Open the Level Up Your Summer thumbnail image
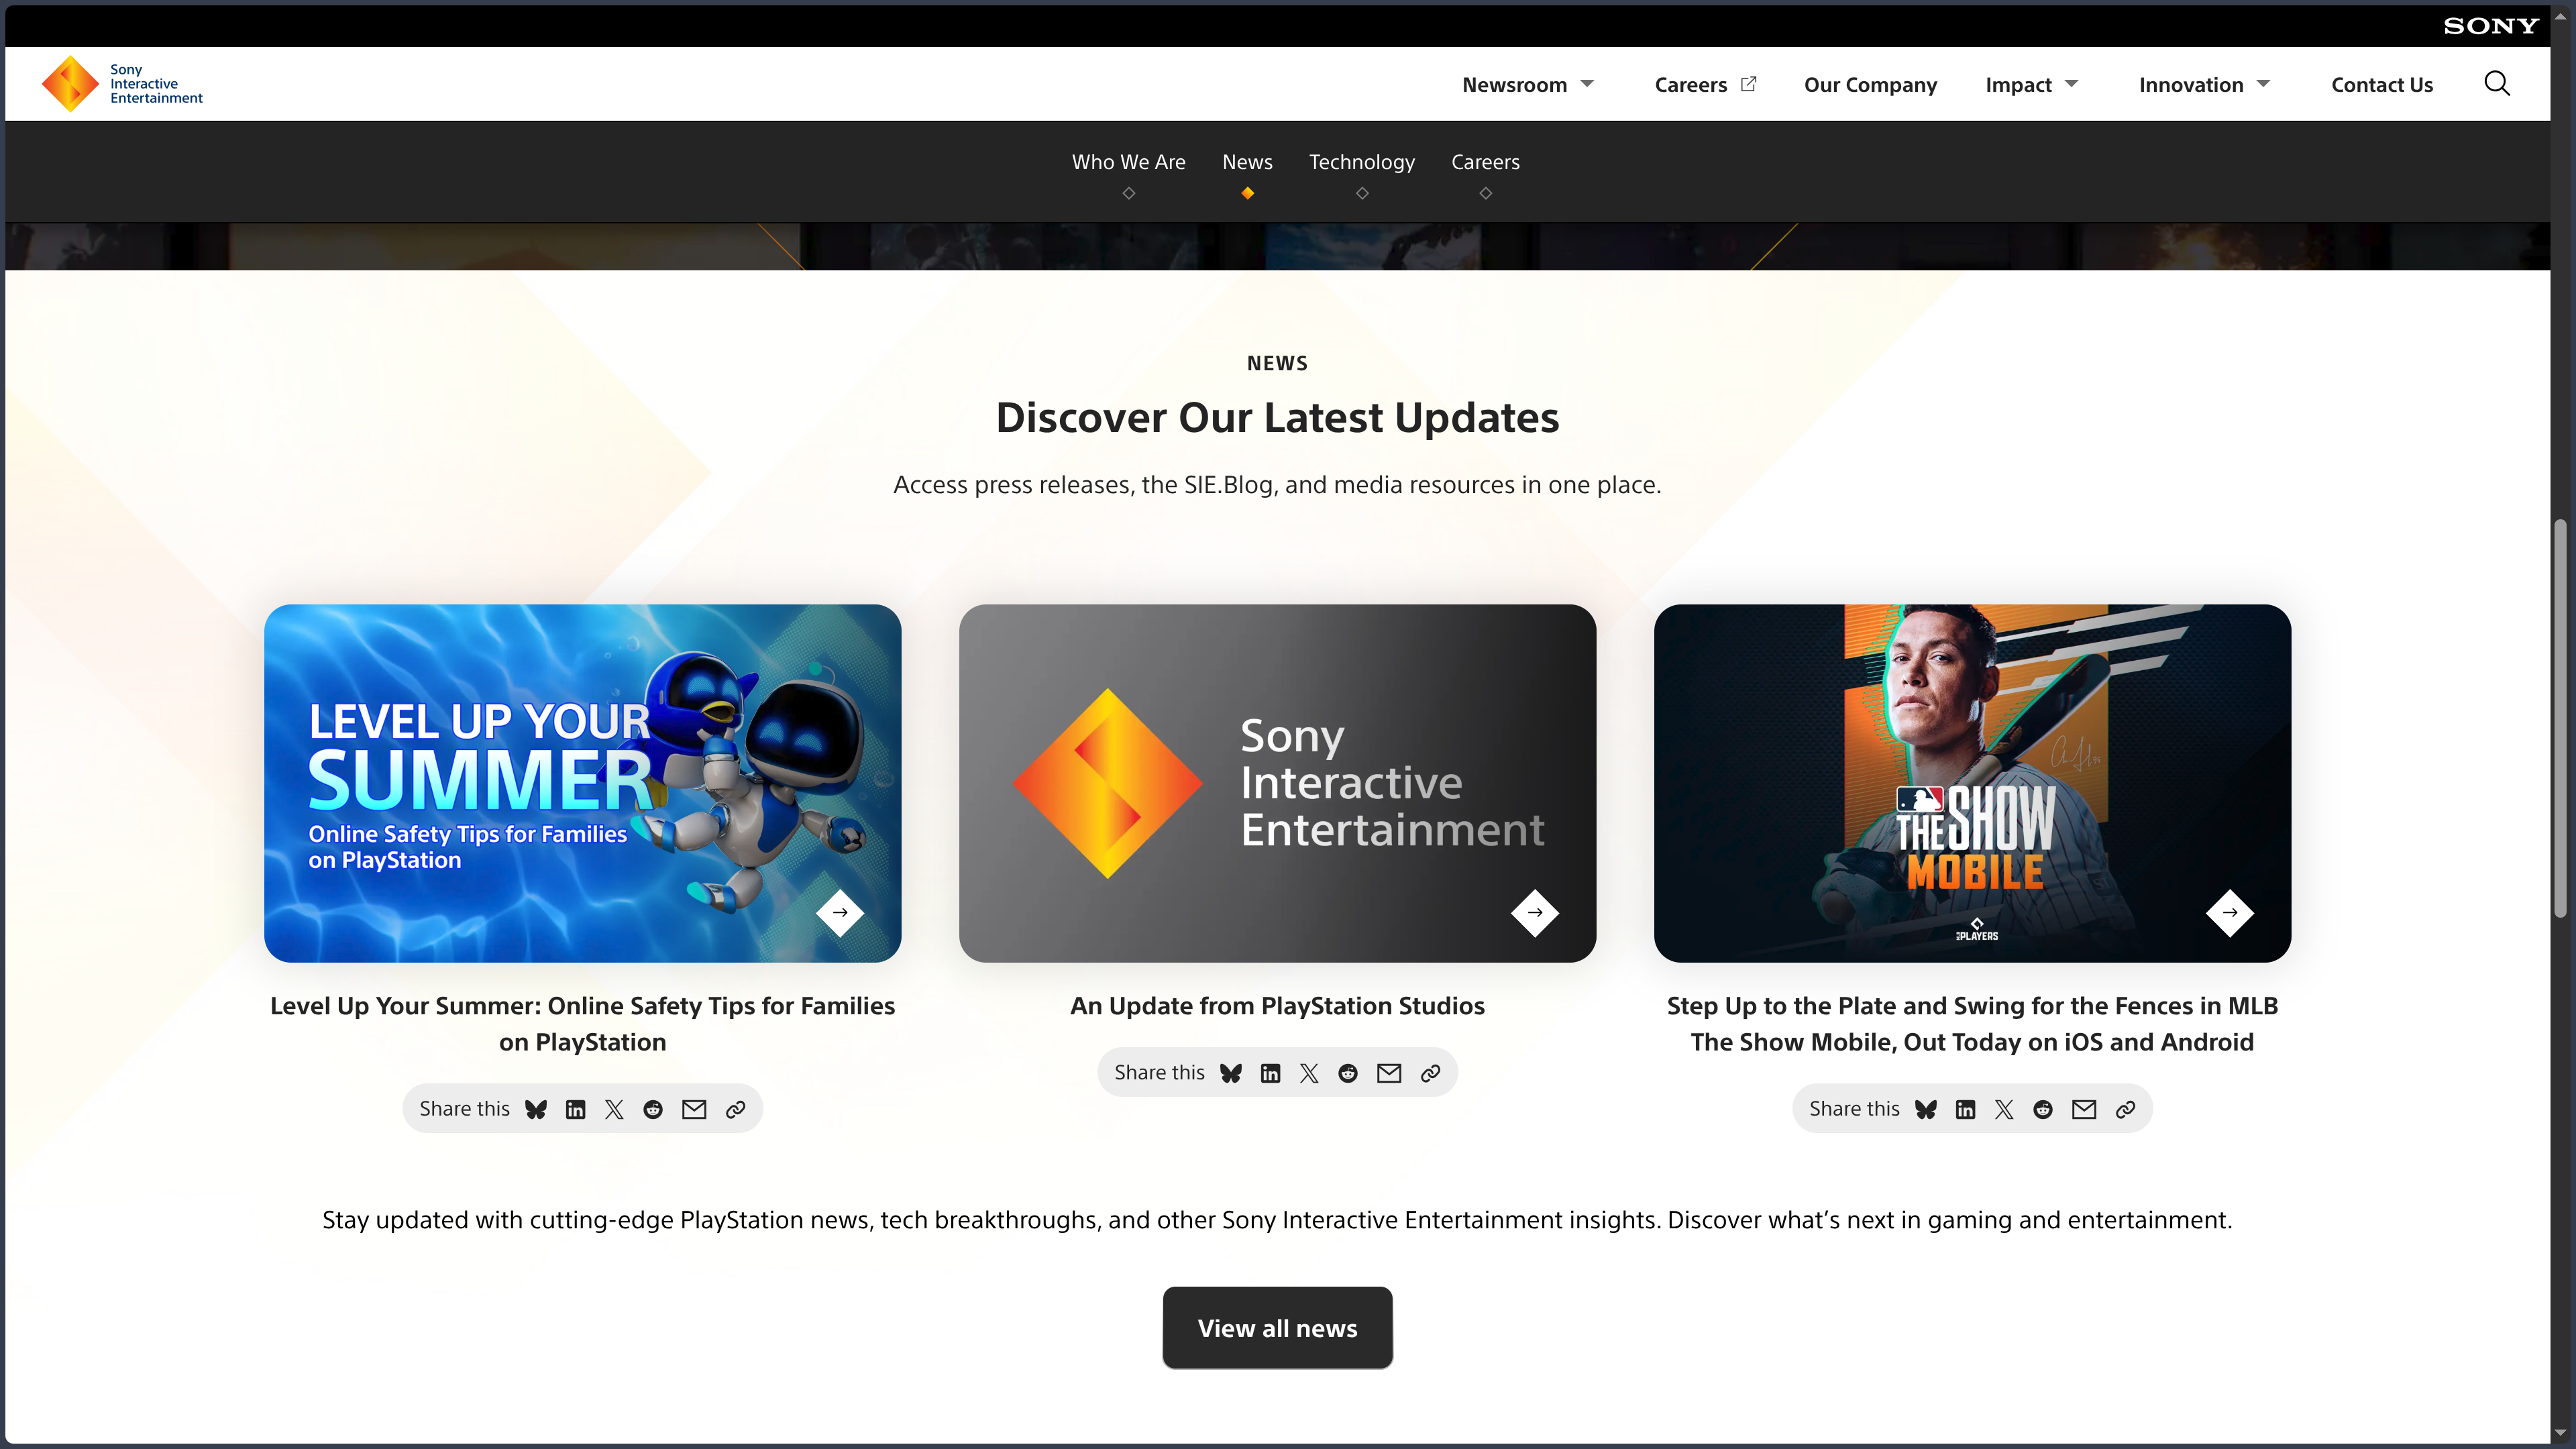This screenshot has height=1449, width=2576. pos(582,783)
